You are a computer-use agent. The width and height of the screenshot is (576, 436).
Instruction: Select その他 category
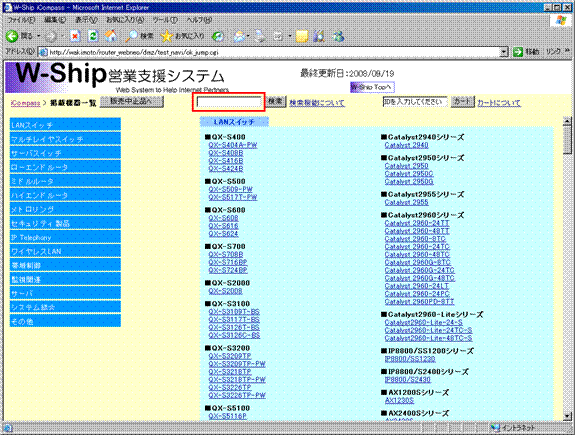(x=65, y=321)
